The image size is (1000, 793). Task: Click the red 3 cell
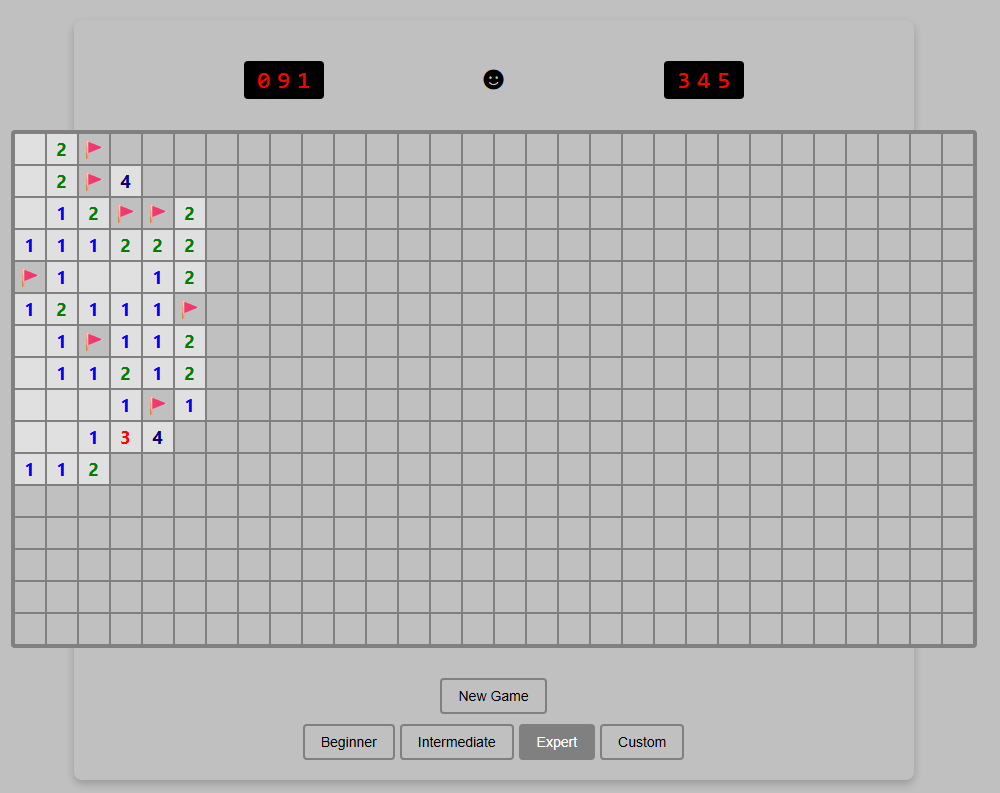[126, 438]
